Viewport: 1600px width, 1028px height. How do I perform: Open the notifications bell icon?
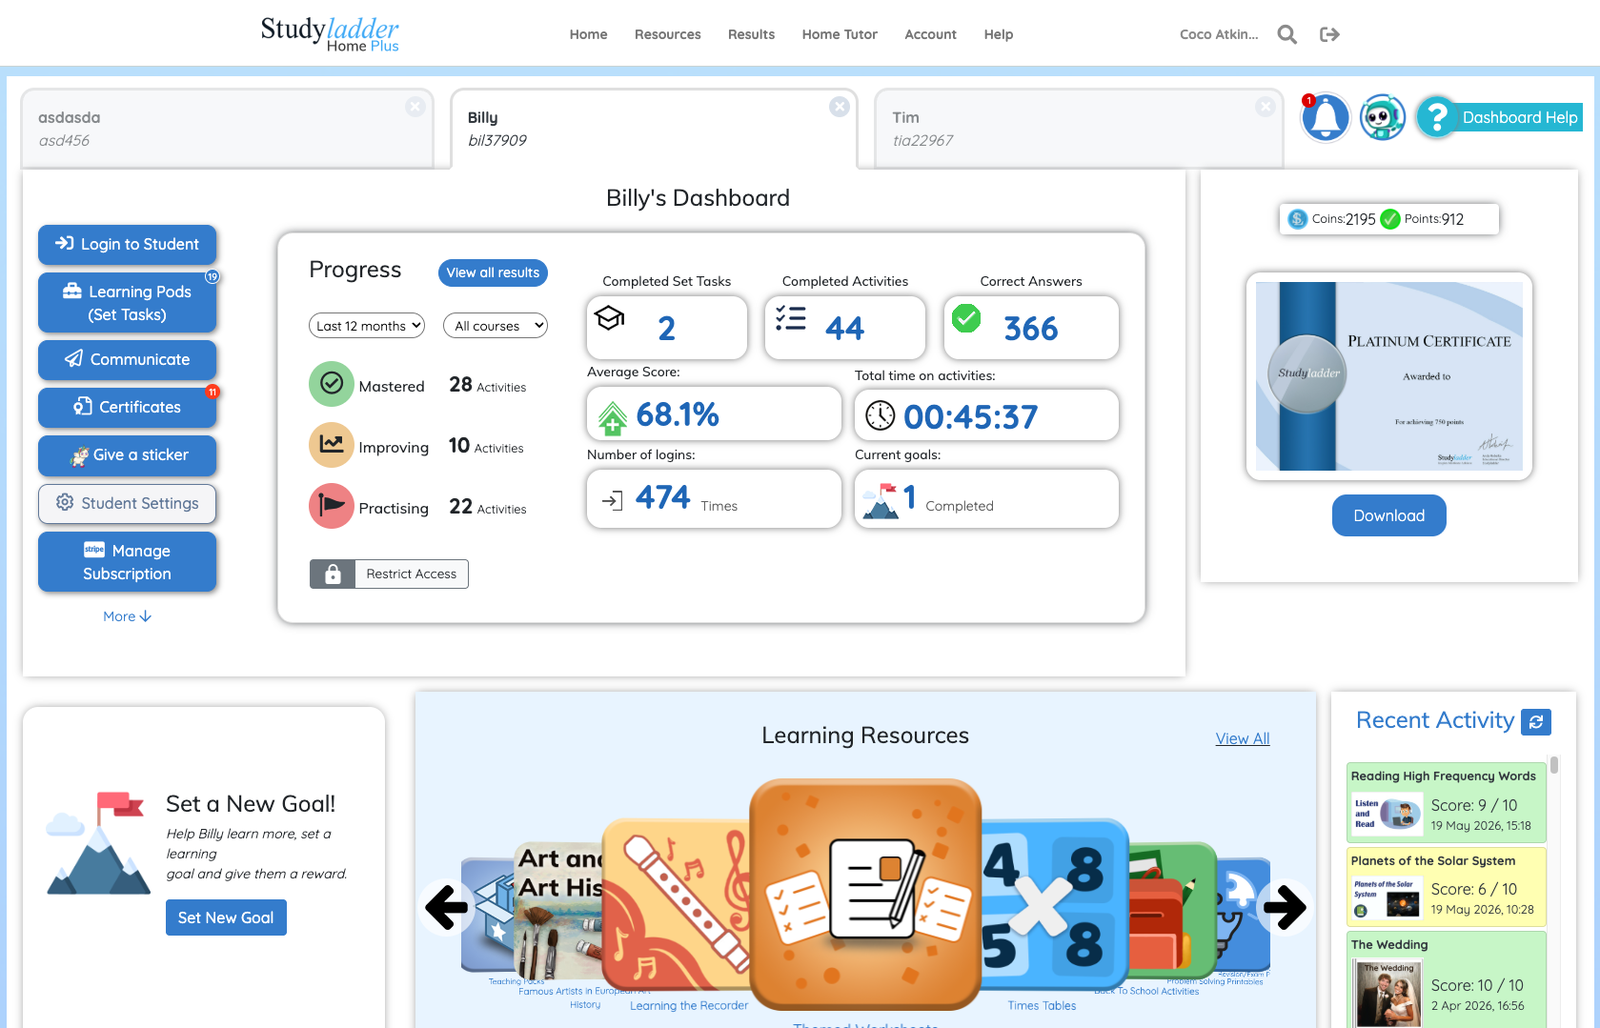click(1325, 118)
